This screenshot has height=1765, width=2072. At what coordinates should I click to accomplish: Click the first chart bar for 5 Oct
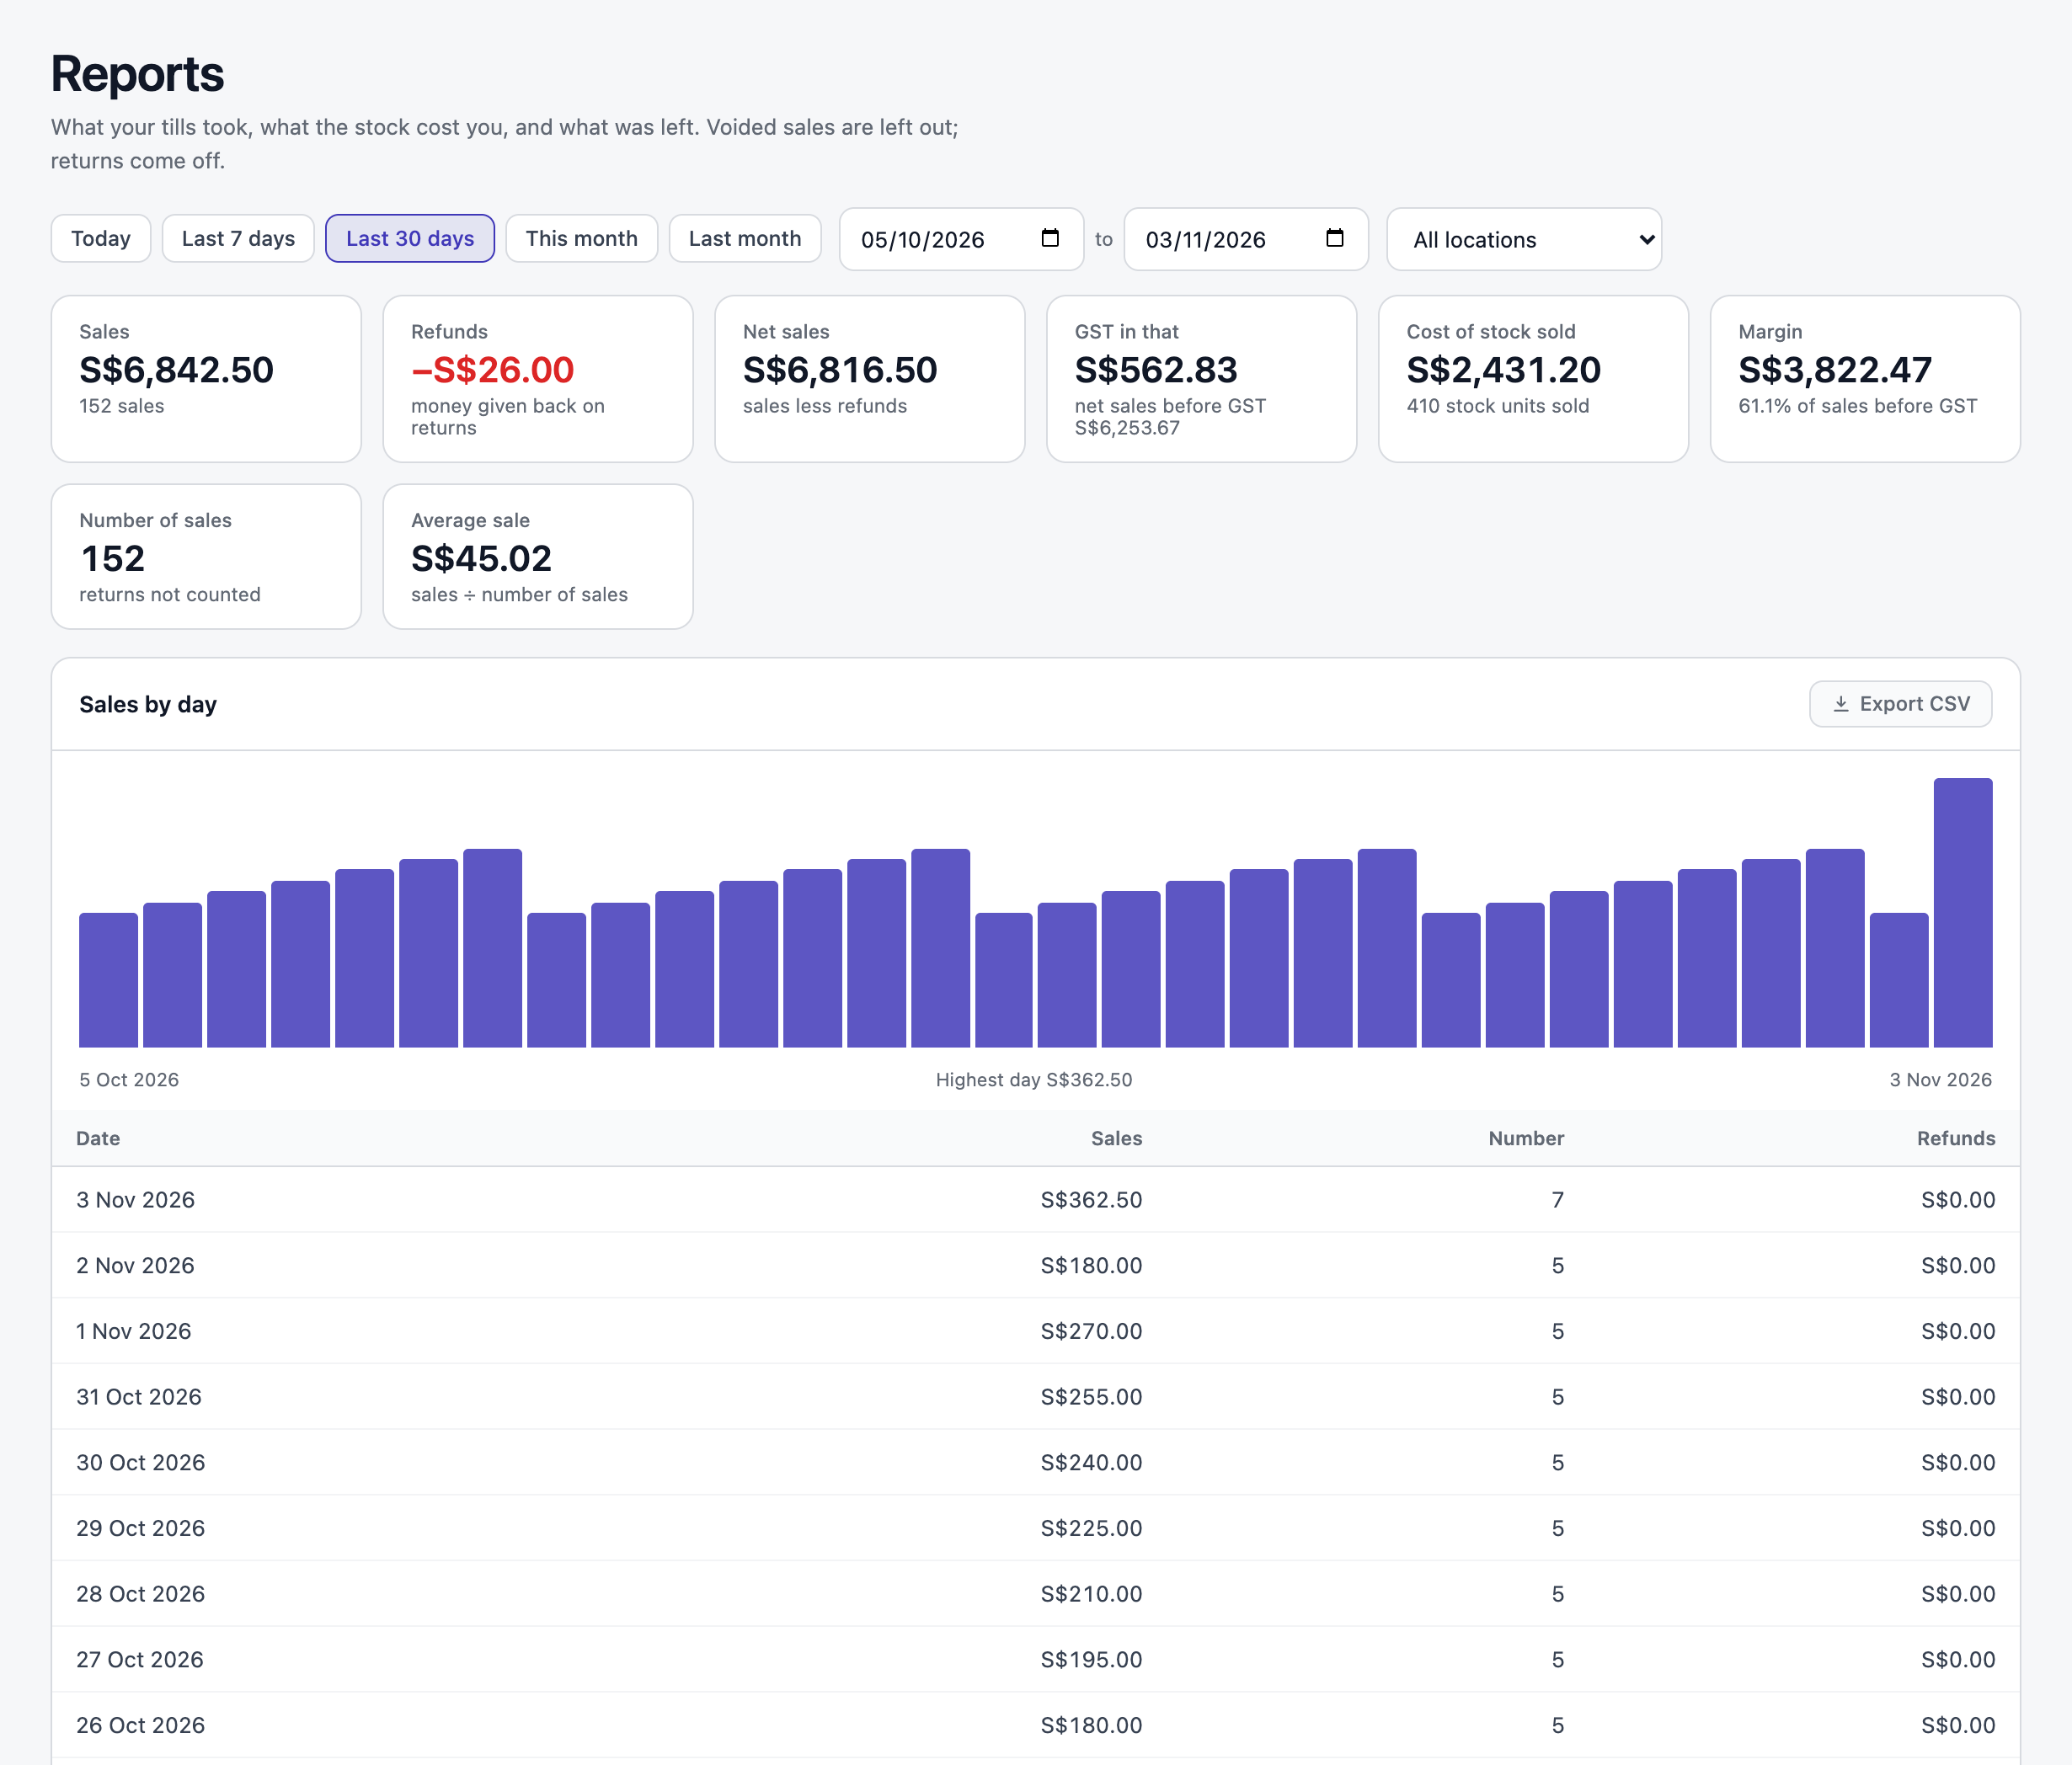[x=108, y=980]
